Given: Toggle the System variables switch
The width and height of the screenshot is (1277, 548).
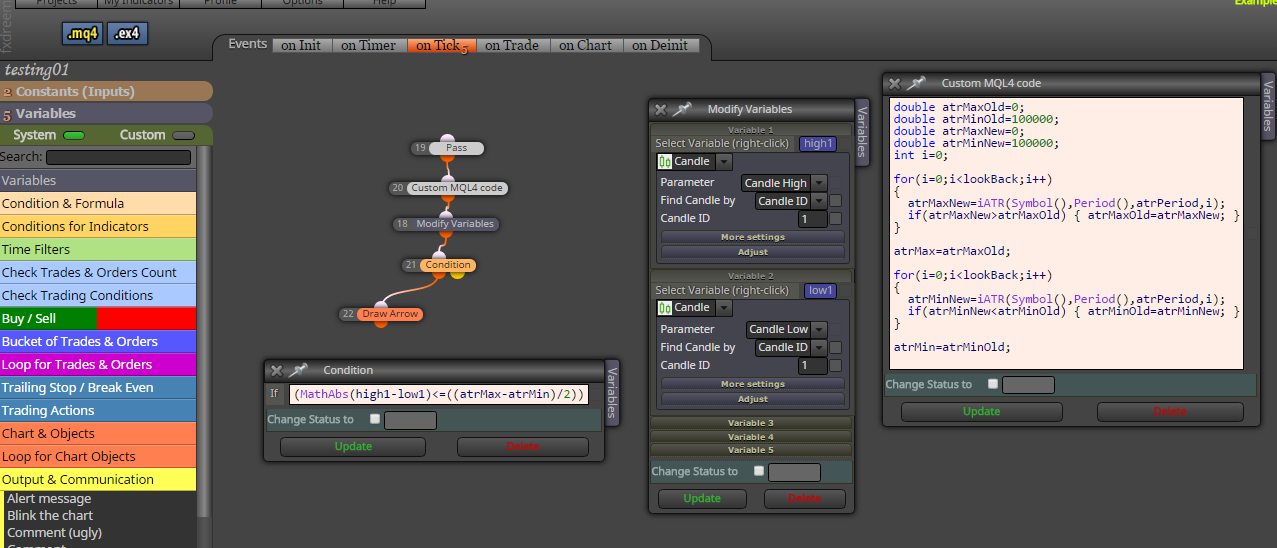Looking at the screenshot, I should (x=74, y=135).
